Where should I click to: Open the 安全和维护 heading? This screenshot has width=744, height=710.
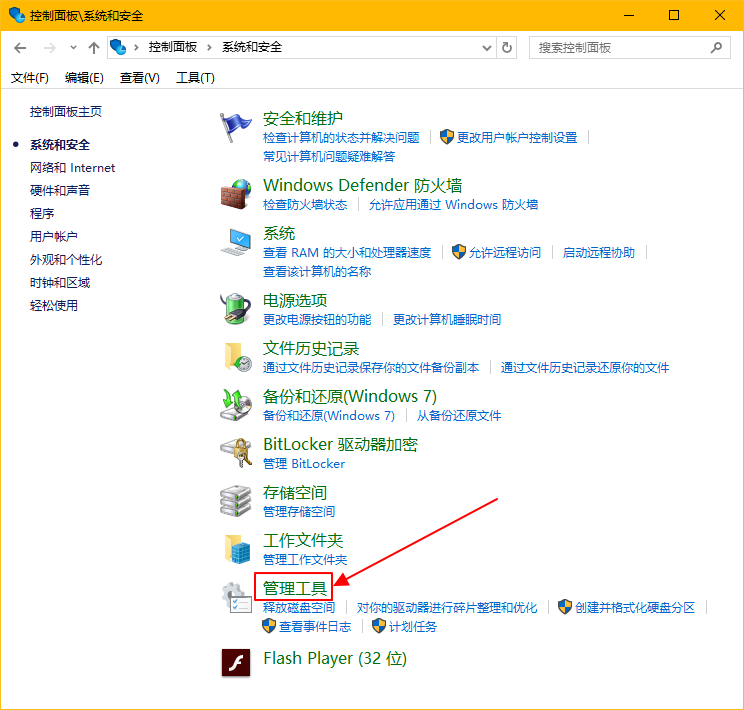pyautogui.click(x=303, y=118)
